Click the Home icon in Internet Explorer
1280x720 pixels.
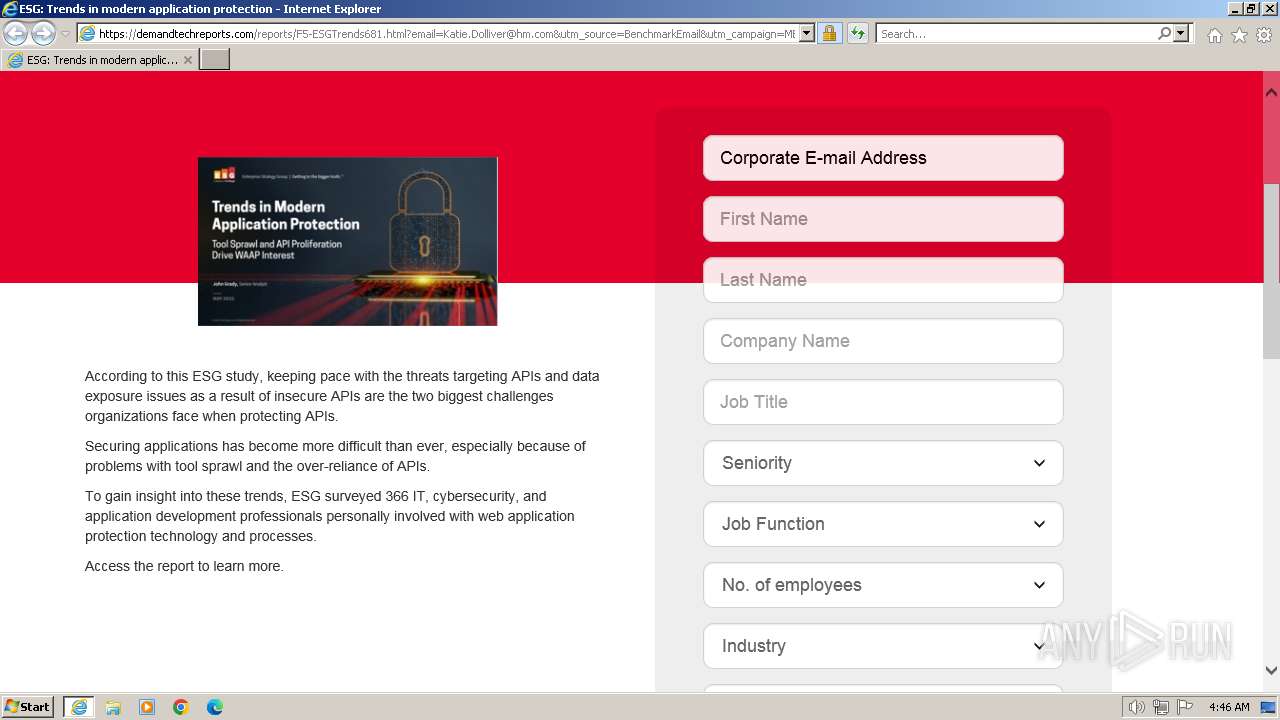point(1214,35)
